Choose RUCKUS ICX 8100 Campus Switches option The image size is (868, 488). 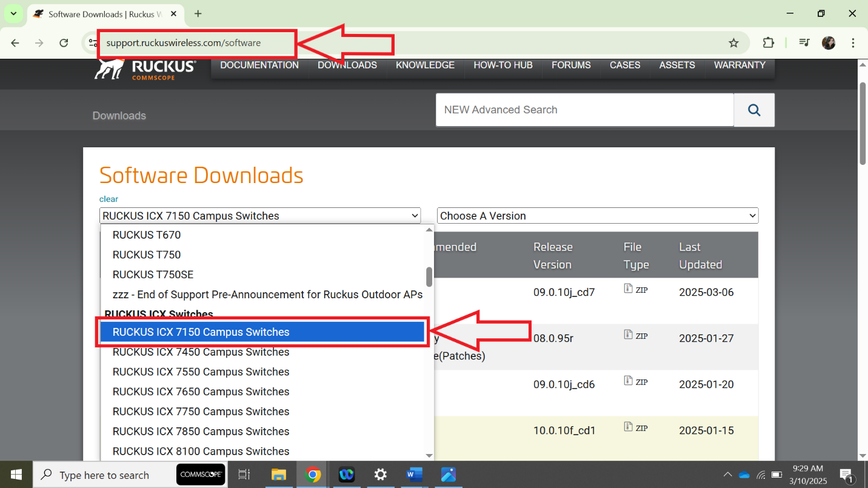tap(201, 451)
